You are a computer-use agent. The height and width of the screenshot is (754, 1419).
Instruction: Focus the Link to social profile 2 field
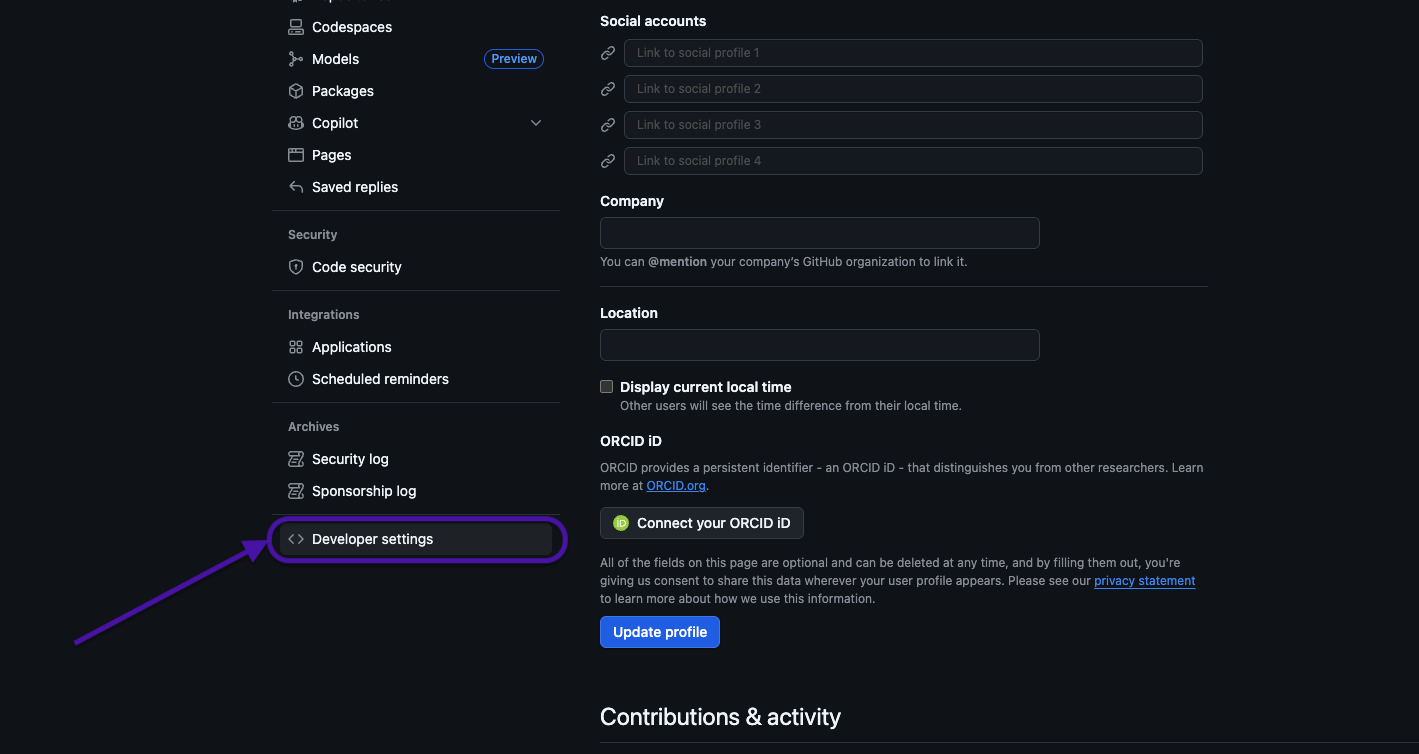click(913, 89)
